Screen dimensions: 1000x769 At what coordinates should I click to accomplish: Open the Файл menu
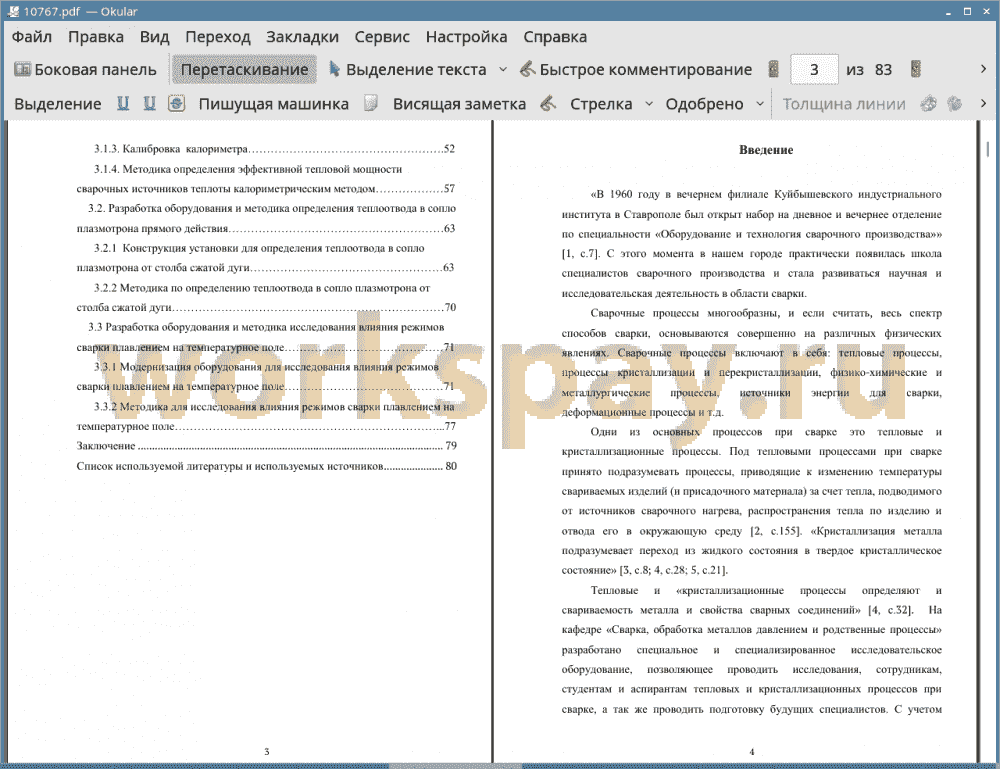click(x=32, y=37)
